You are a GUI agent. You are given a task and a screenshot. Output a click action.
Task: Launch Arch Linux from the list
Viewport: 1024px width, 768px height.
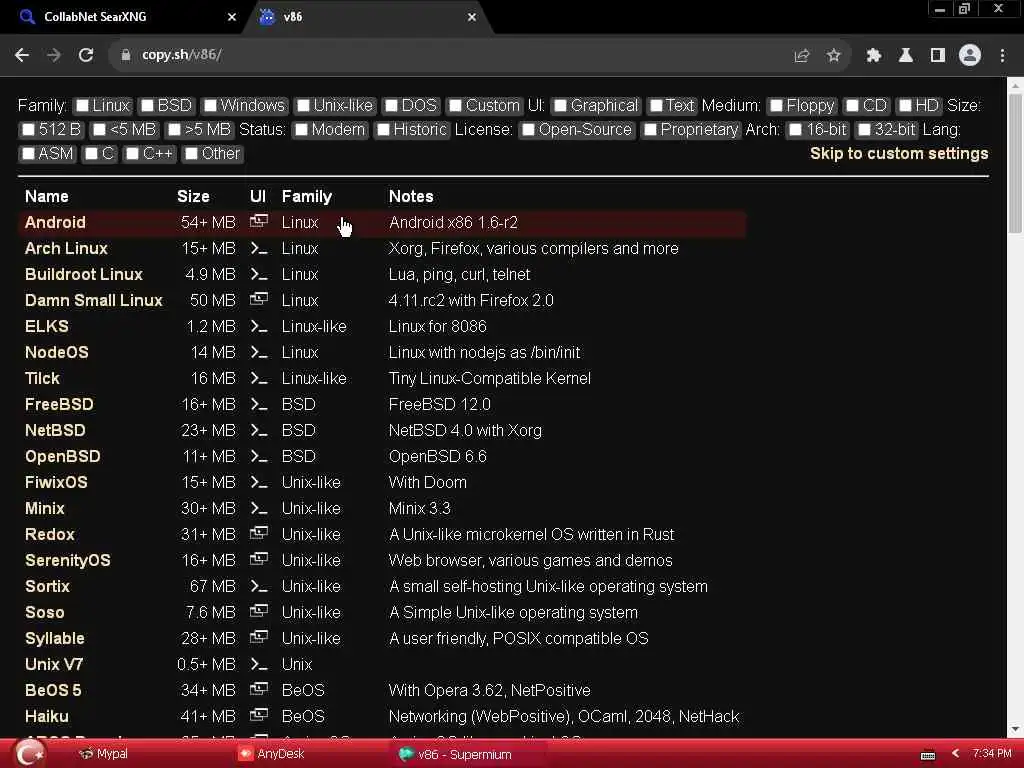(66, 249)
